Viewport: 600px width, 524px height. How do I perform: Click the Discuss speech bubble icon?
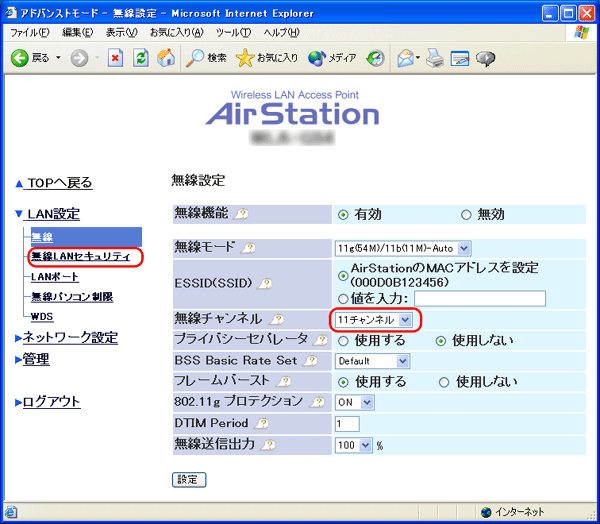click(486, 58)
